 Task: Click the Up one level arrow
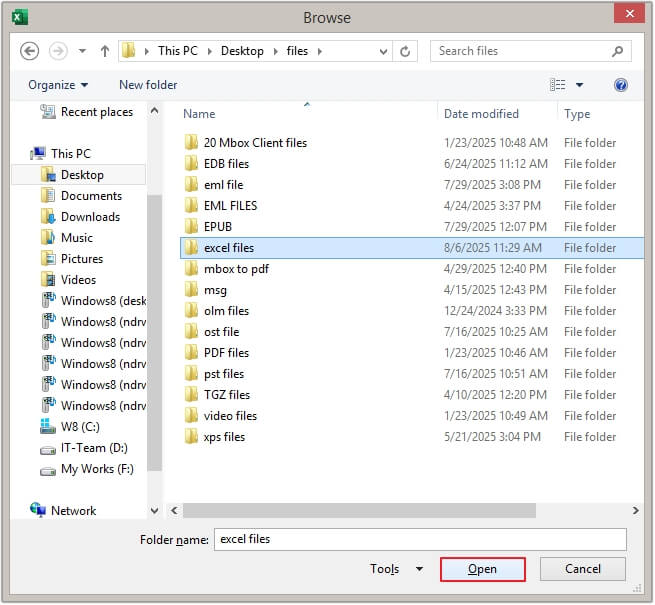(104, 51)
